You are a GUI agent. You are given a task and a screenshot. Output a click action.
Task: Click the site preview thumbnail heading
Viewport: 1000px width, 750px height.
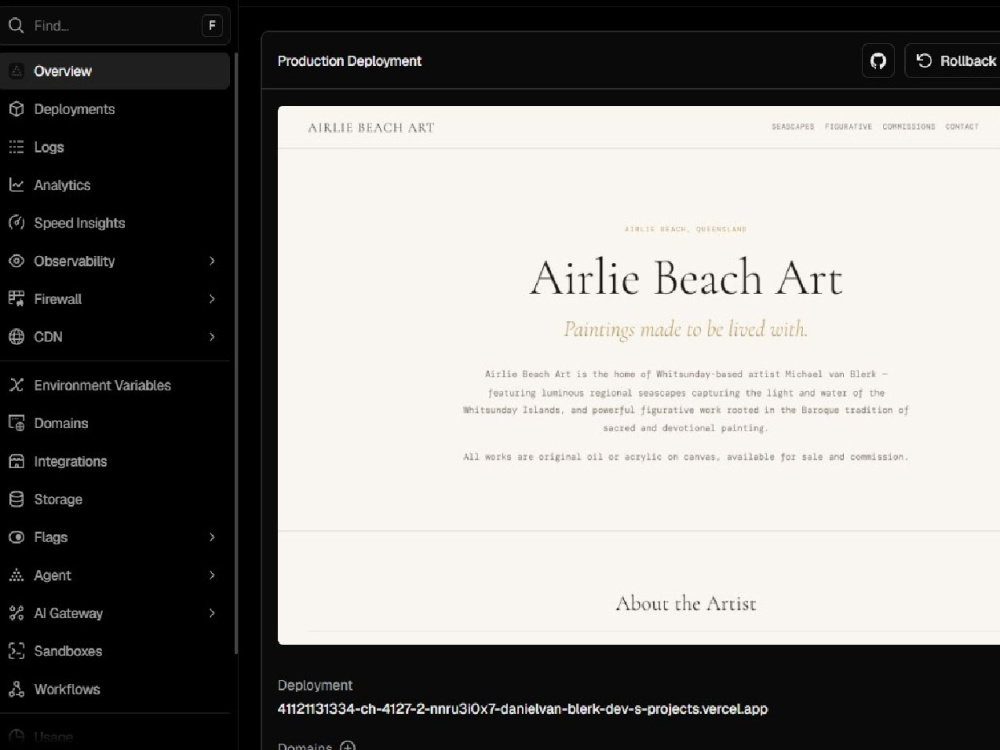pos(686,278)
